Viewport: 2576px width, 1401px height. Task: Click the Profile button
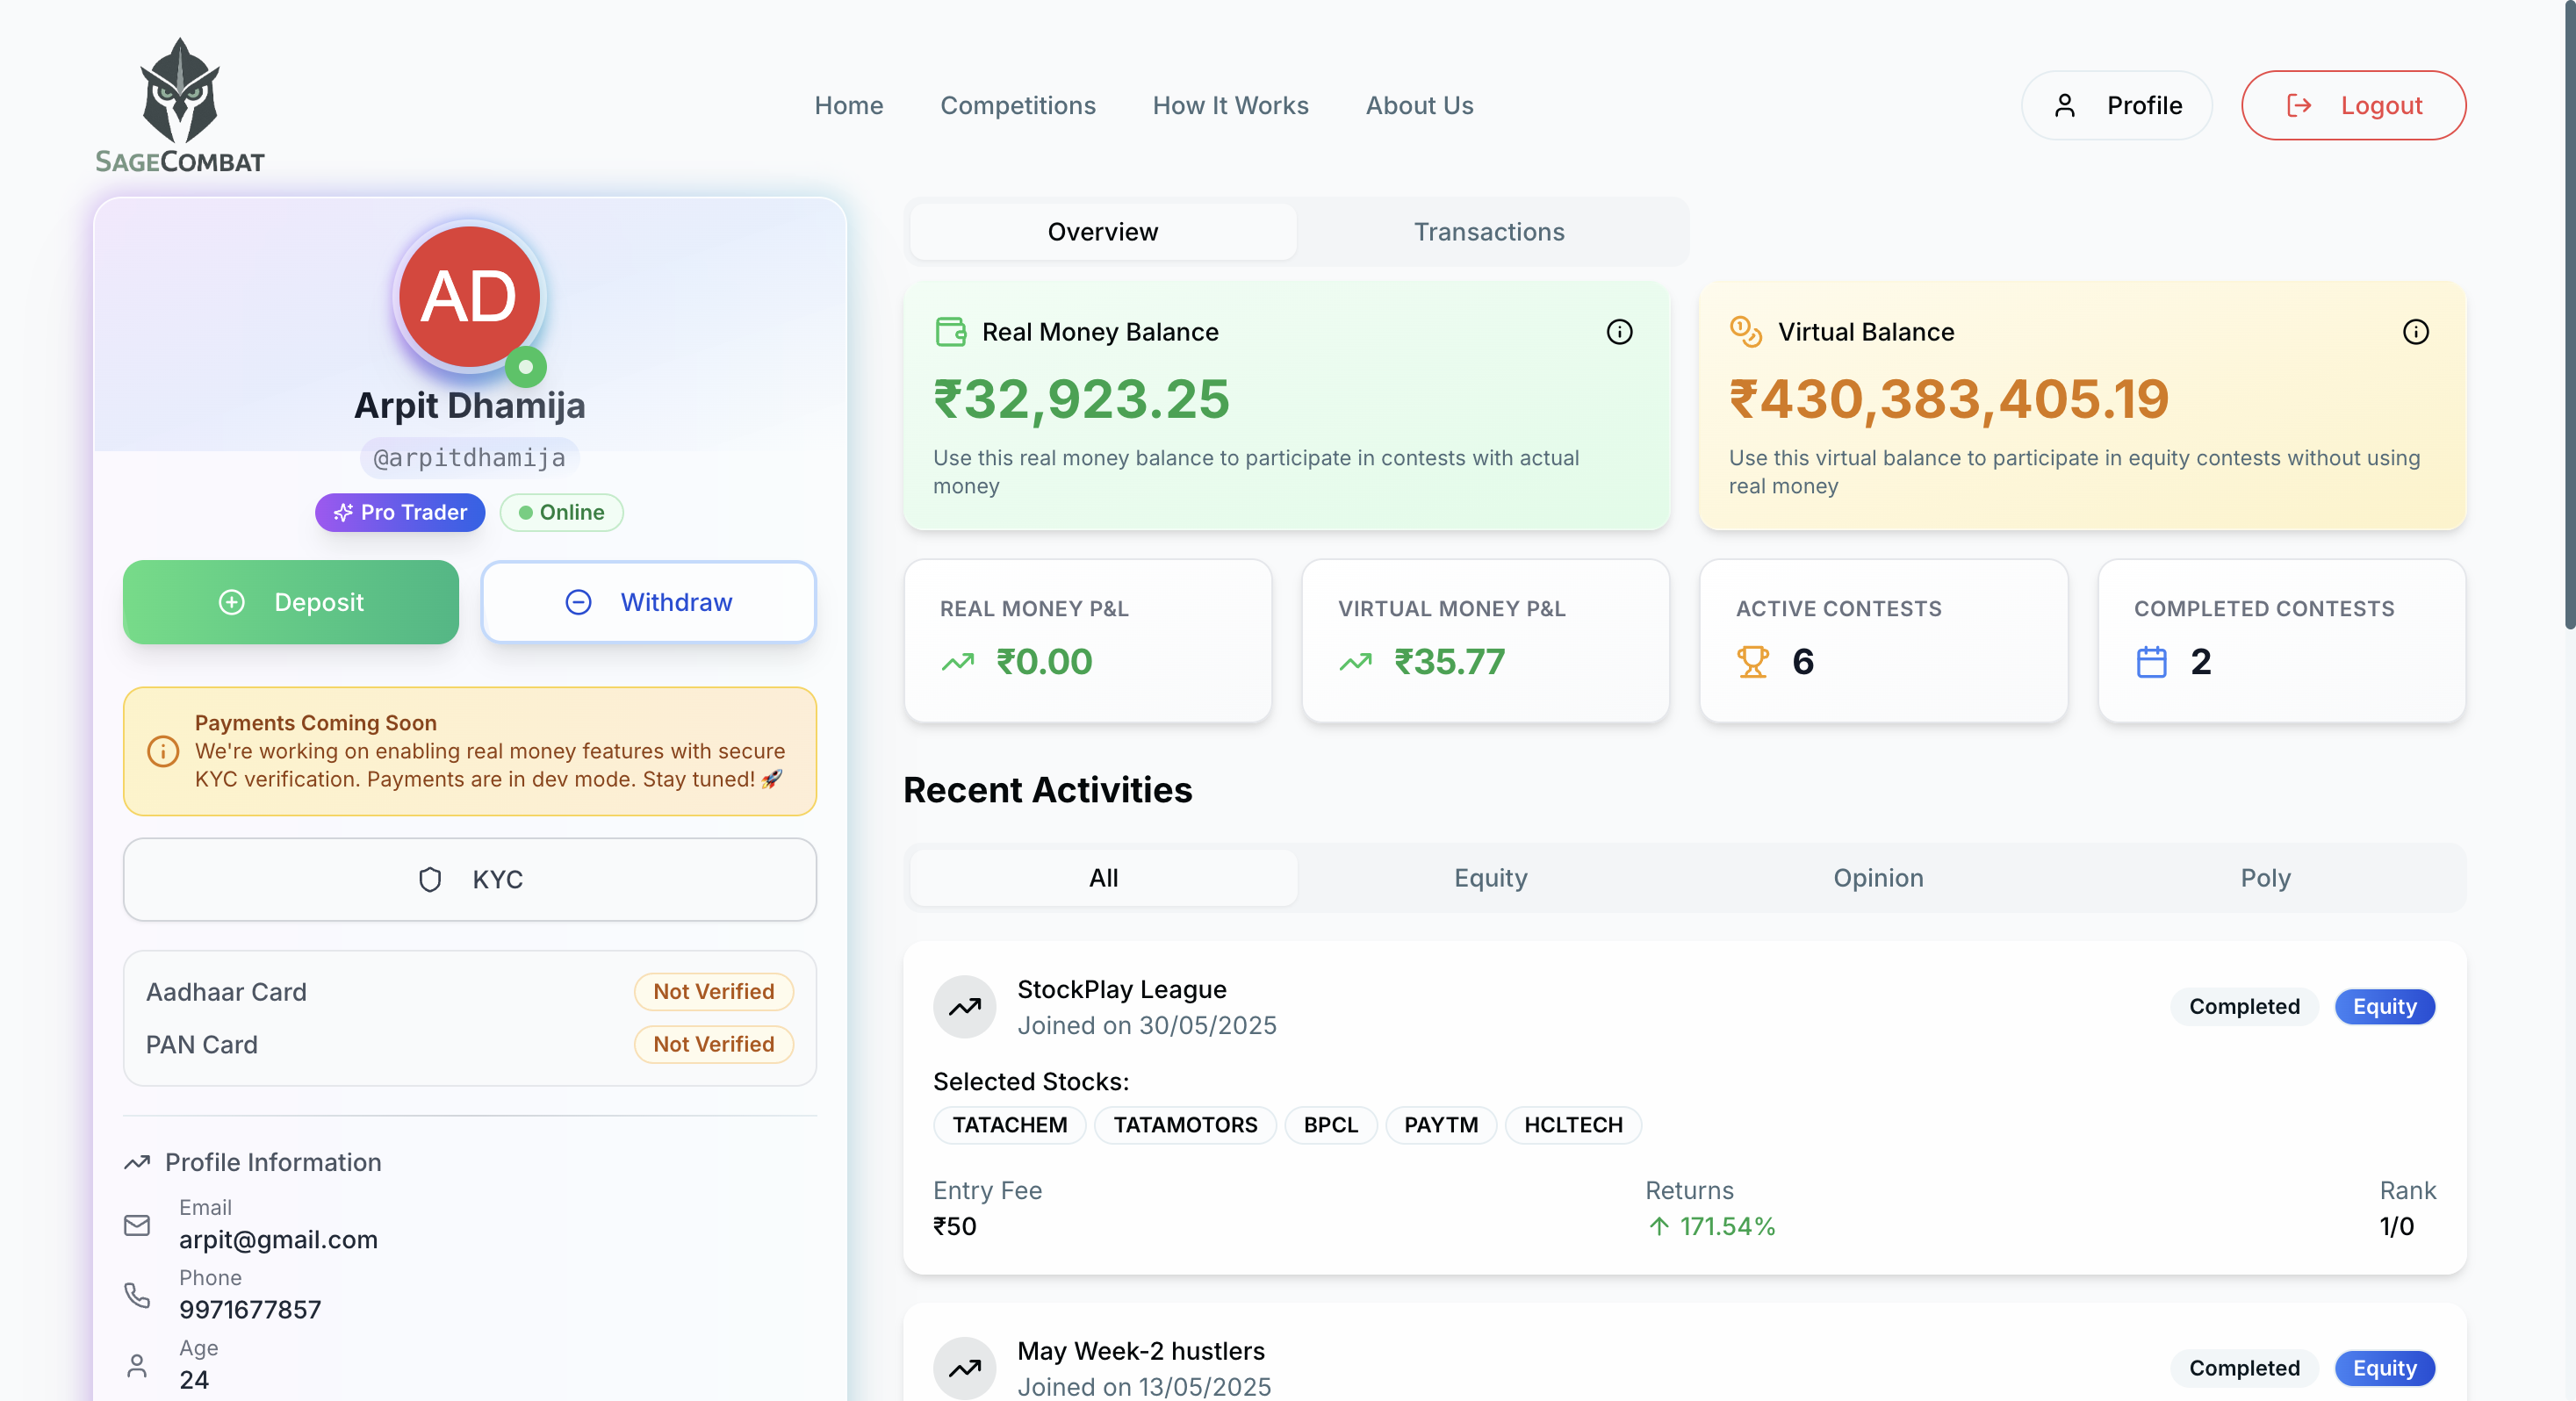pos(2117,105)
